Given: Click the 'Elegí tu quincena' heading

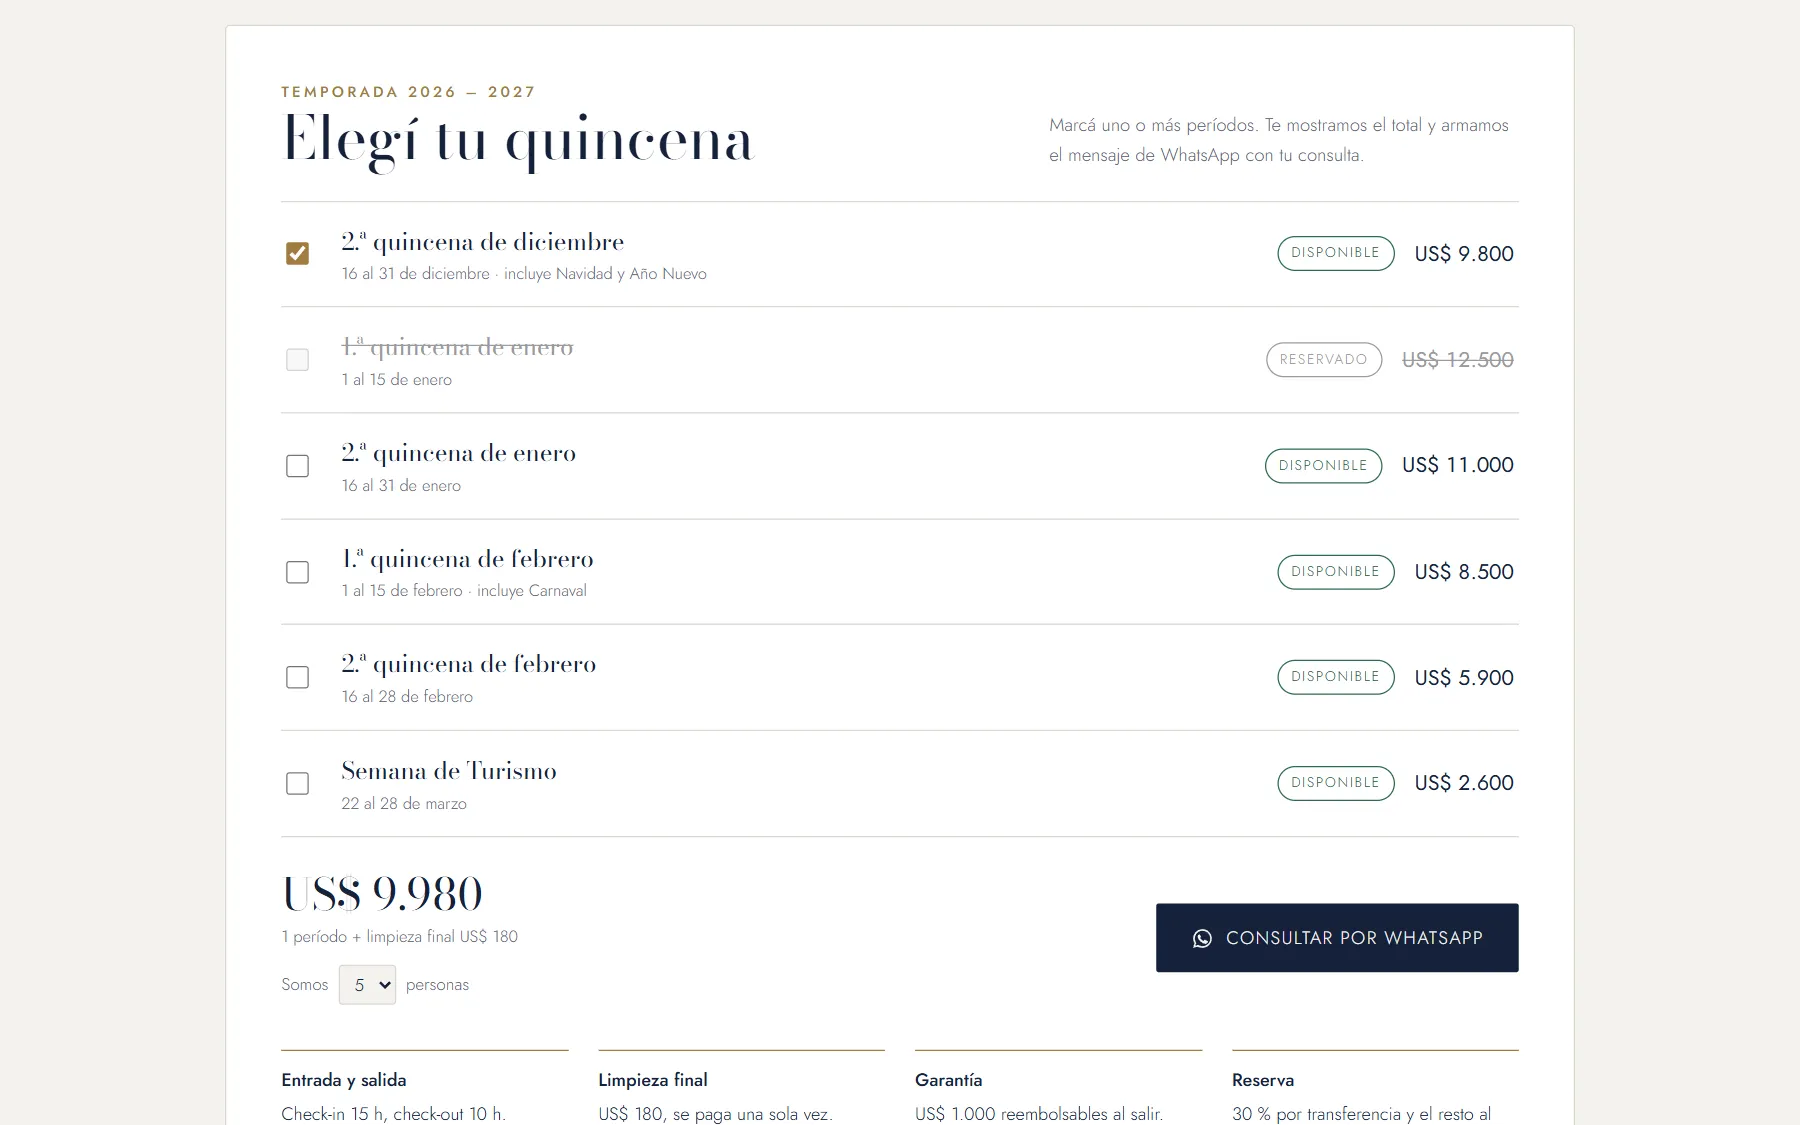Looking at the screenshot, I should [x=518, y=141].
